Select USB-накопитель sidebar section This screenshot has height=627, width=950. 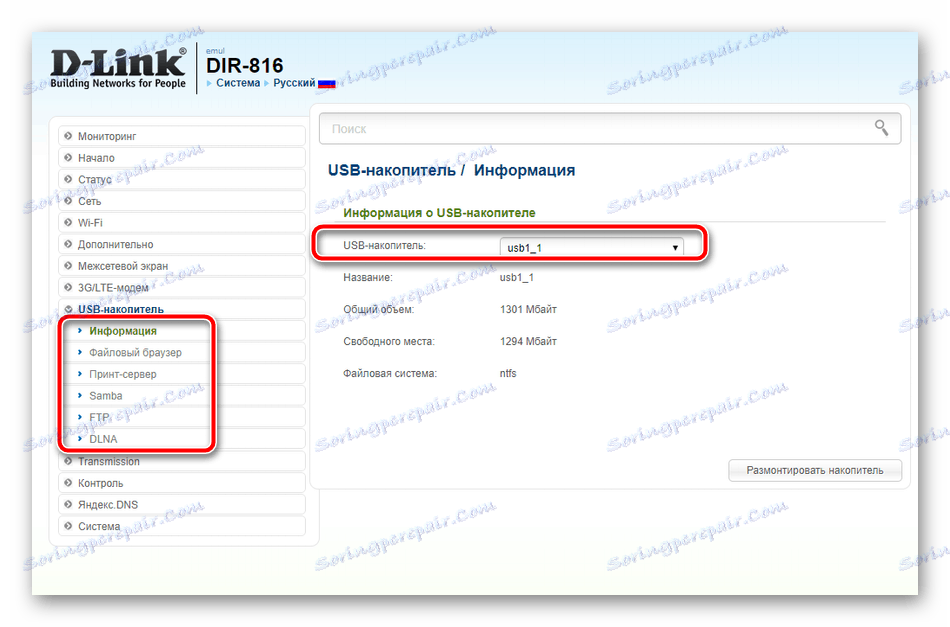(x=182, y=309)
